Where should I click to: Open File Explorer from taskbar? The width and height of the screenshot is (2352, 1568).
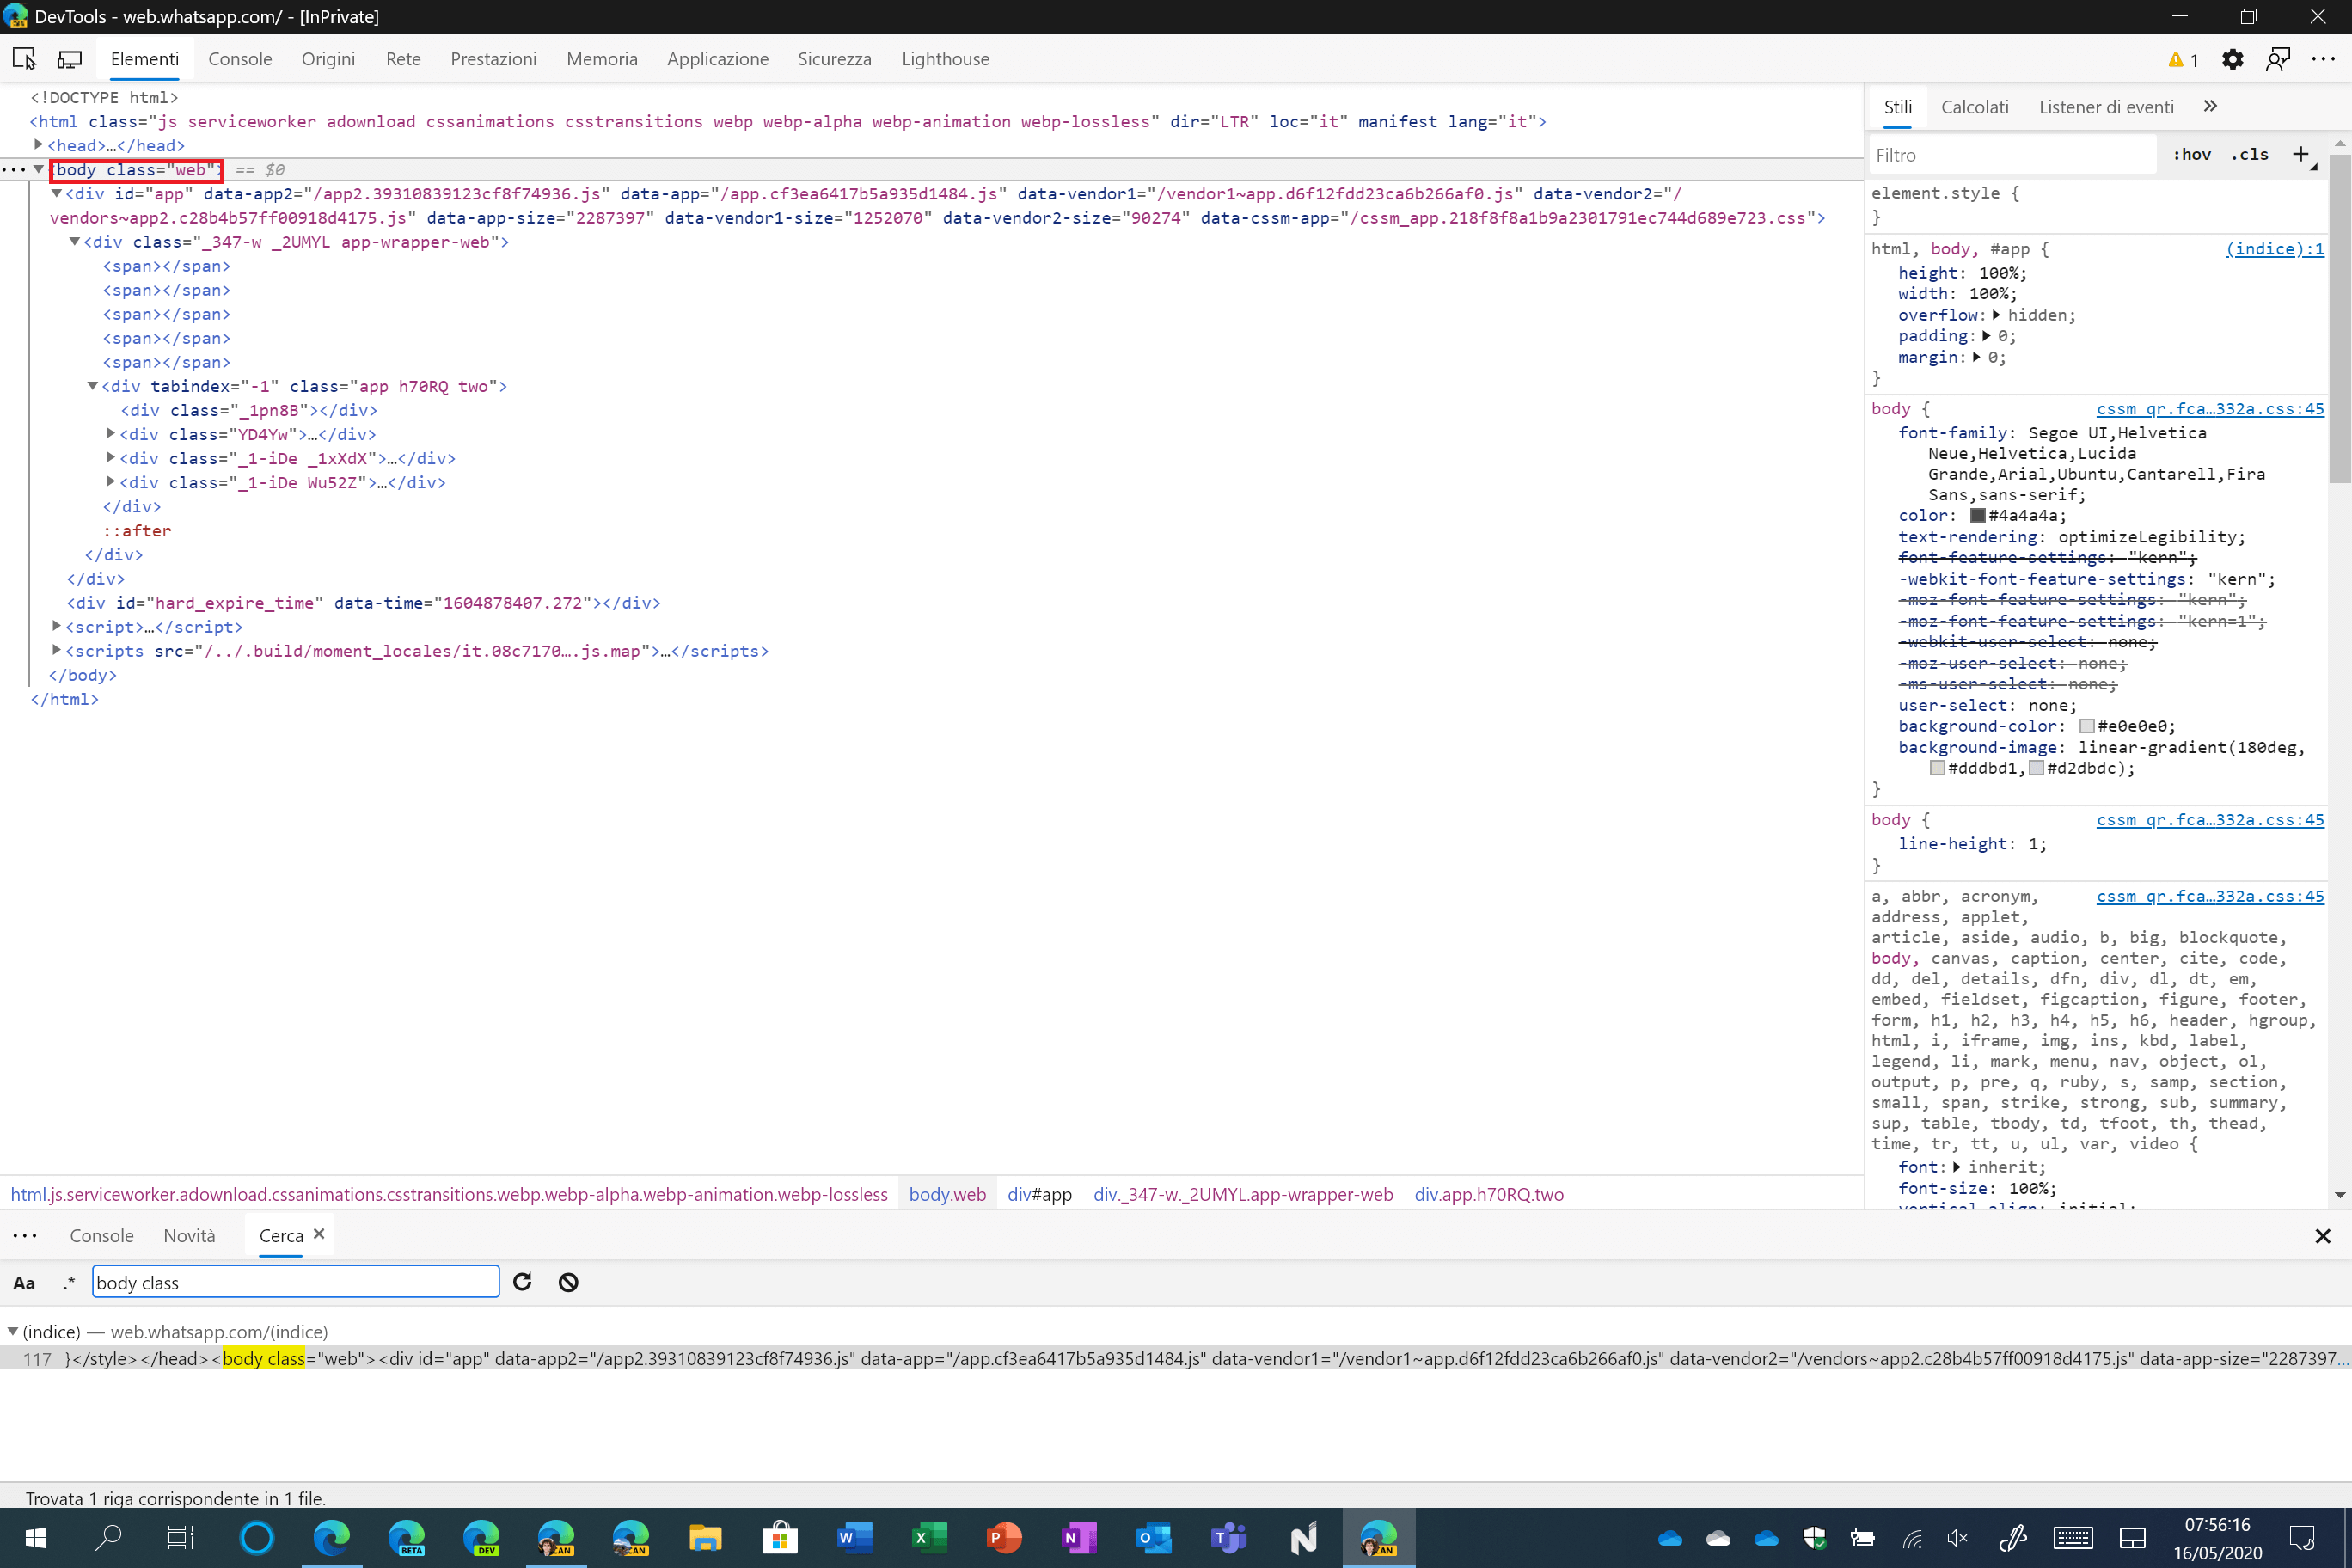click(x=705, y=1537)
